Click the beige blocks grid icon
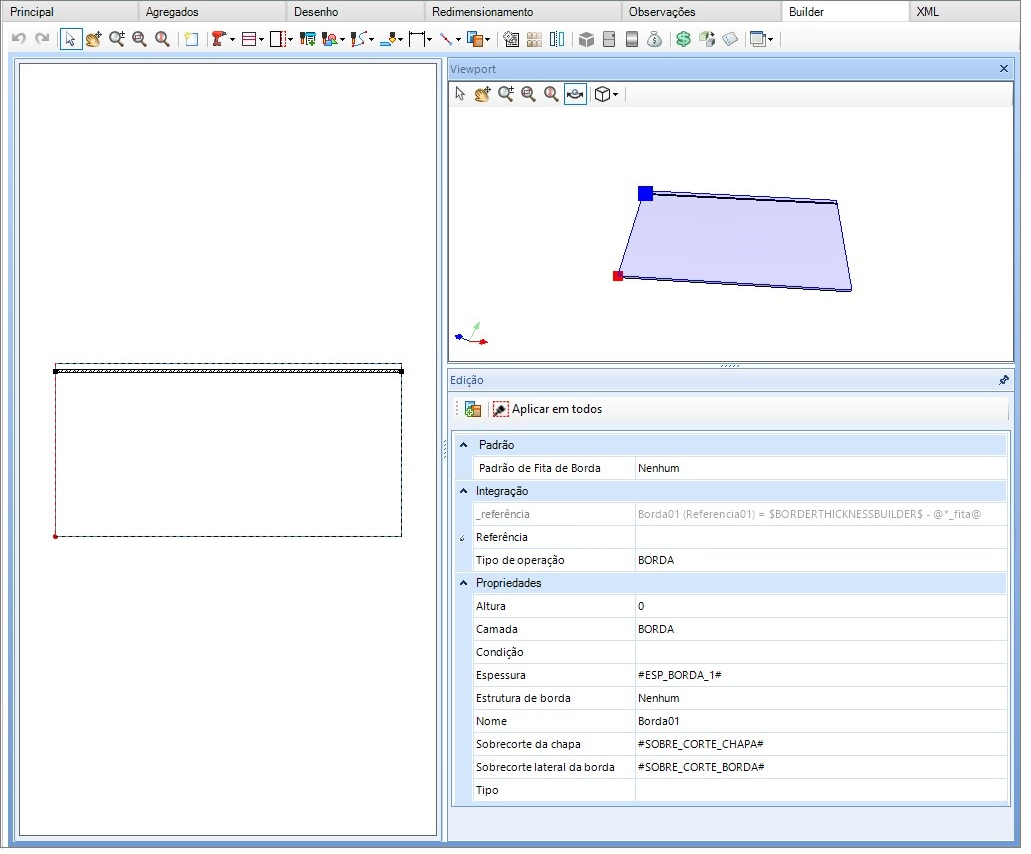This screenshot has width=1031, height=854. (535, 39)
